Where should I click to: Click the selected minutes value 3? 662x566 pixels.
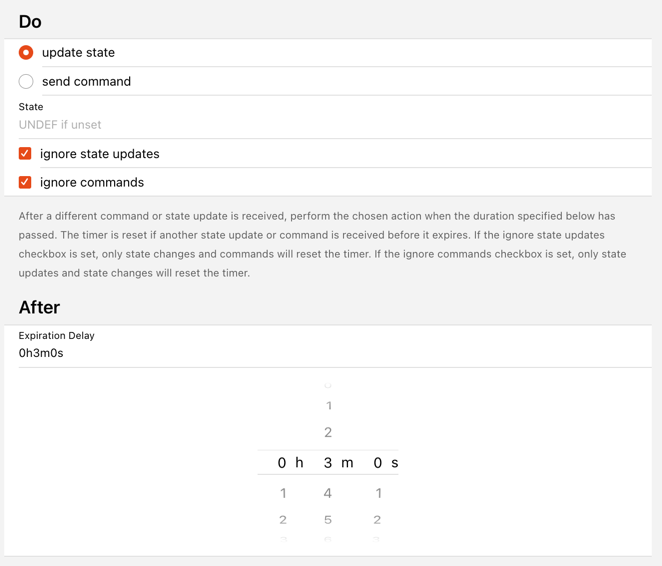[328, 463]
